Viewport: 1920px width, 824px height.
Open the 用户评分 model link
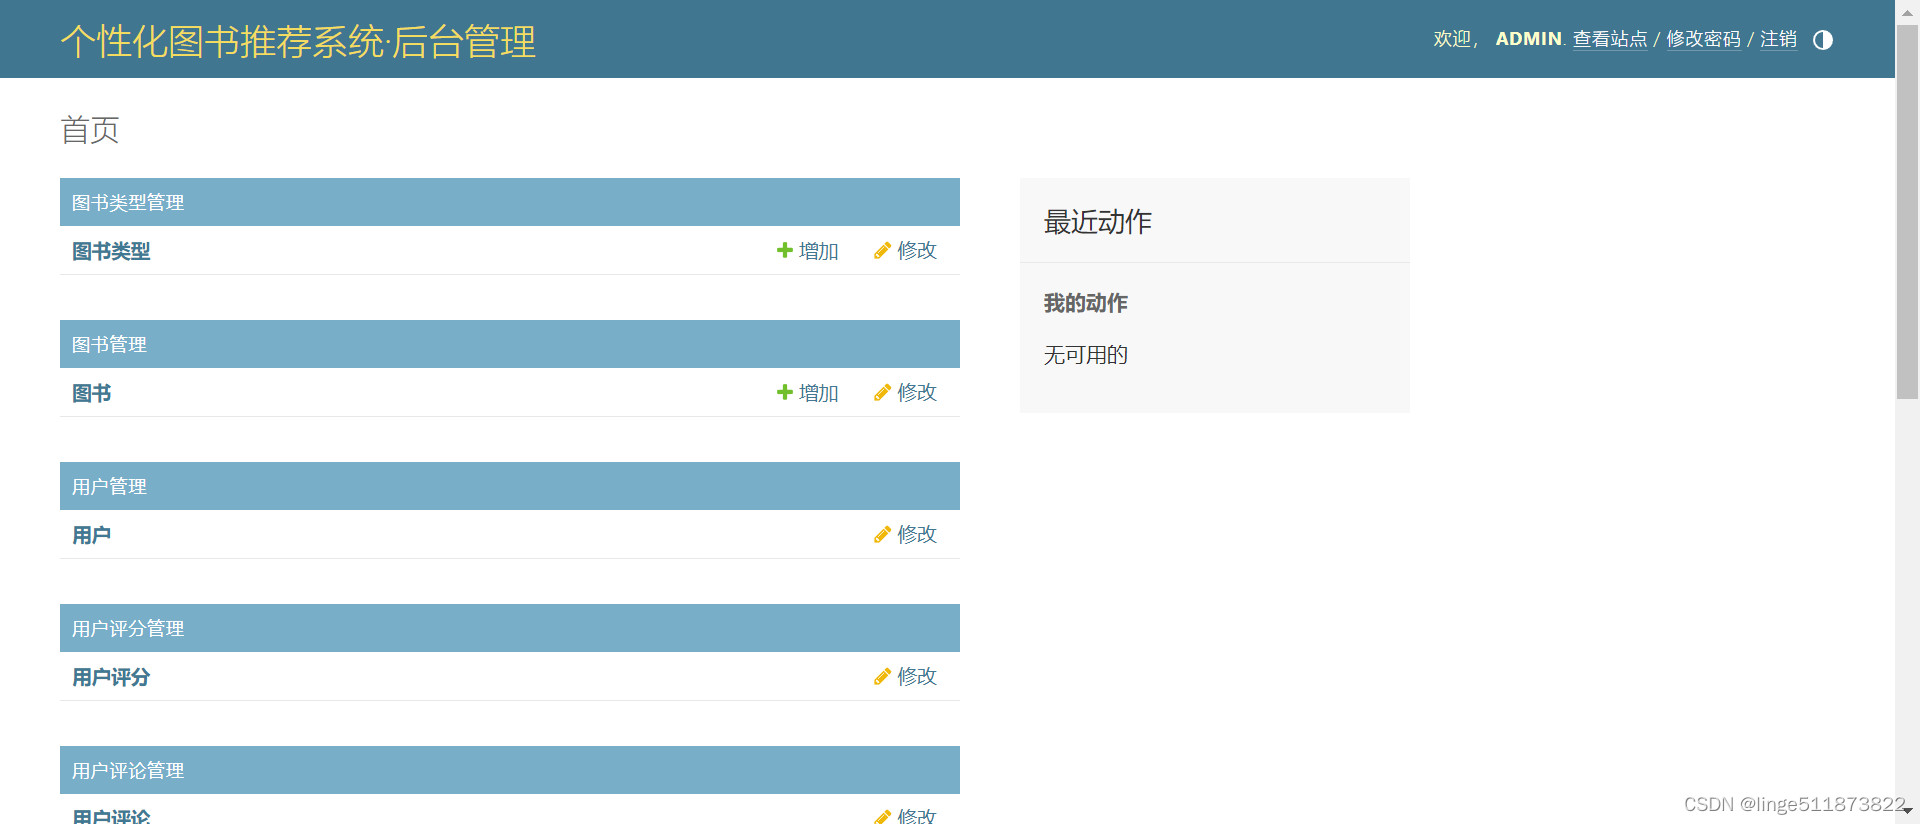tap(111, 677)
